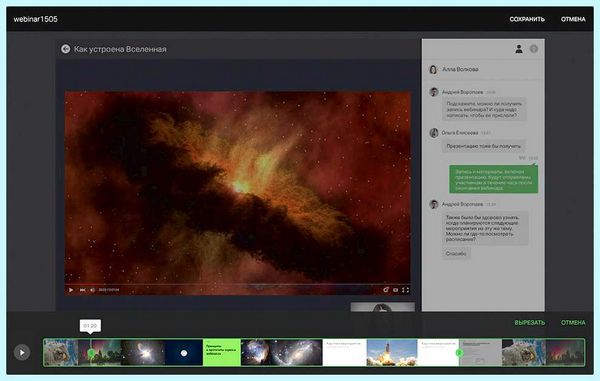Click Ольга Елисеева avatar in chat
600x381 pixels.
tap(434, 133)
